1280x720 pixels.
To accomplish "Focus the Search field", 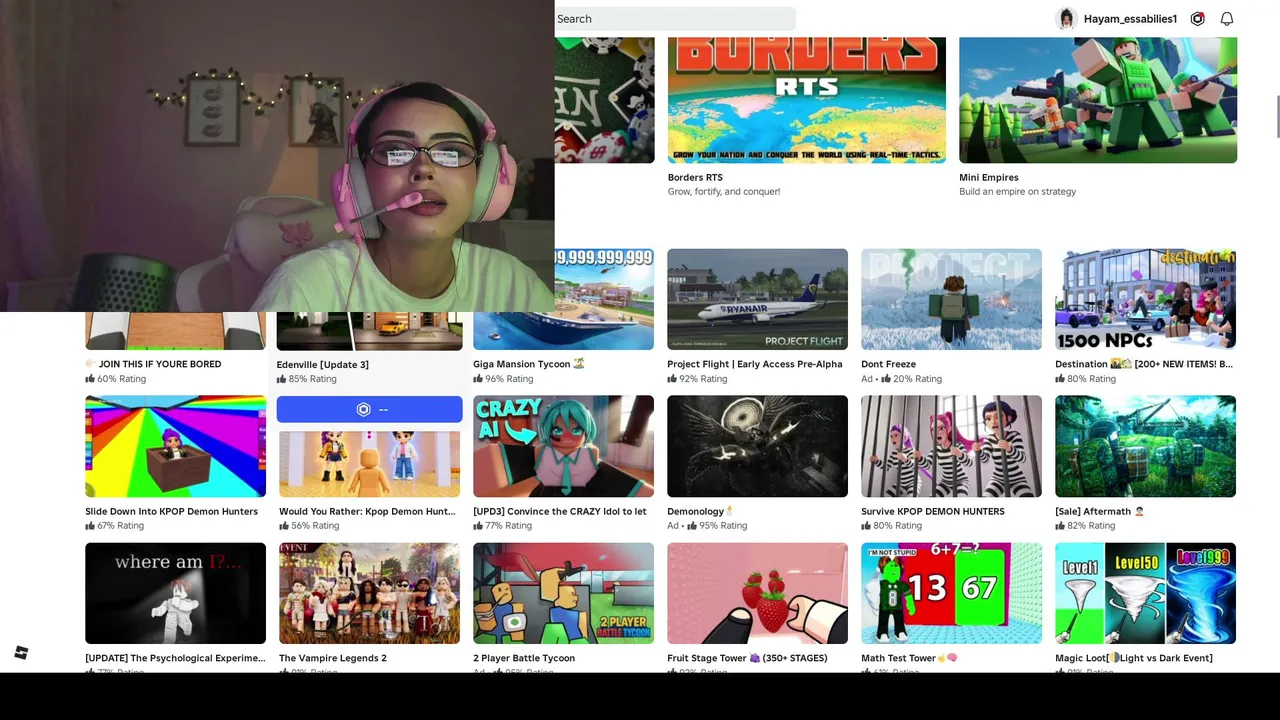I will click(675, 19).
